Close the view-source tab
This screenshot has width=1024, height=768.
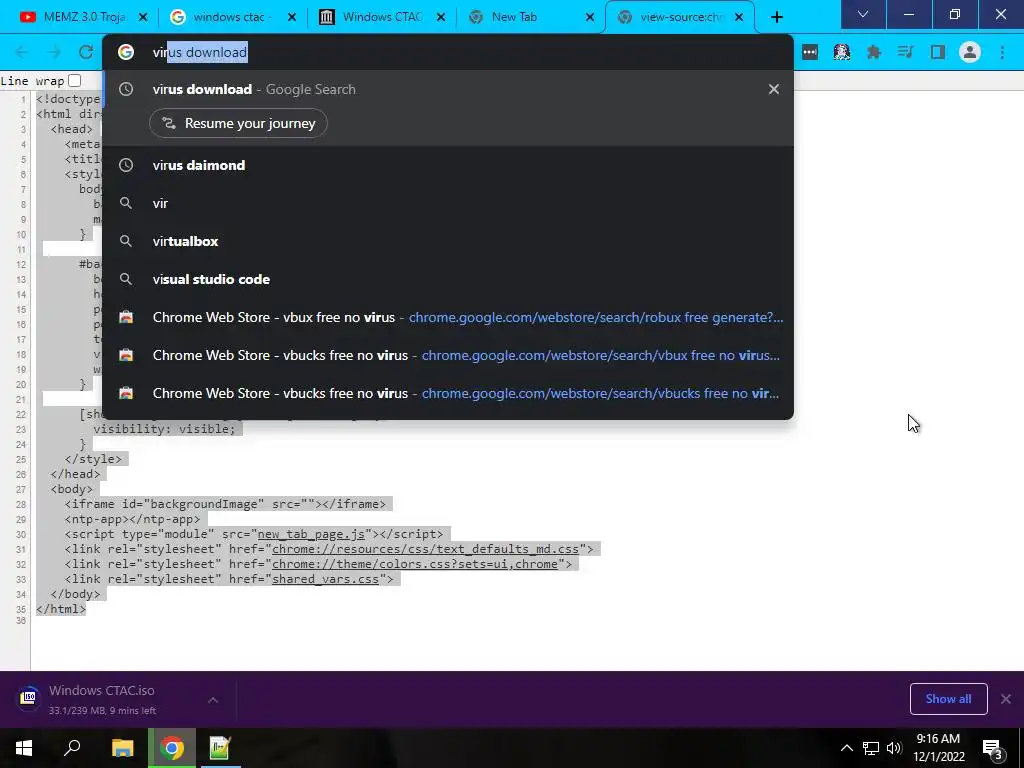tap(739, 17)
